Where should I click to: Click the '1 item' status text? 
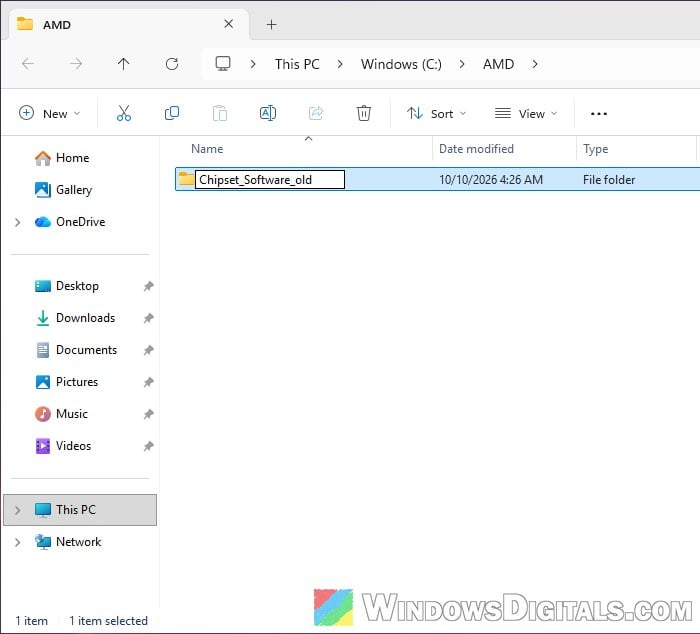(31, 621)
